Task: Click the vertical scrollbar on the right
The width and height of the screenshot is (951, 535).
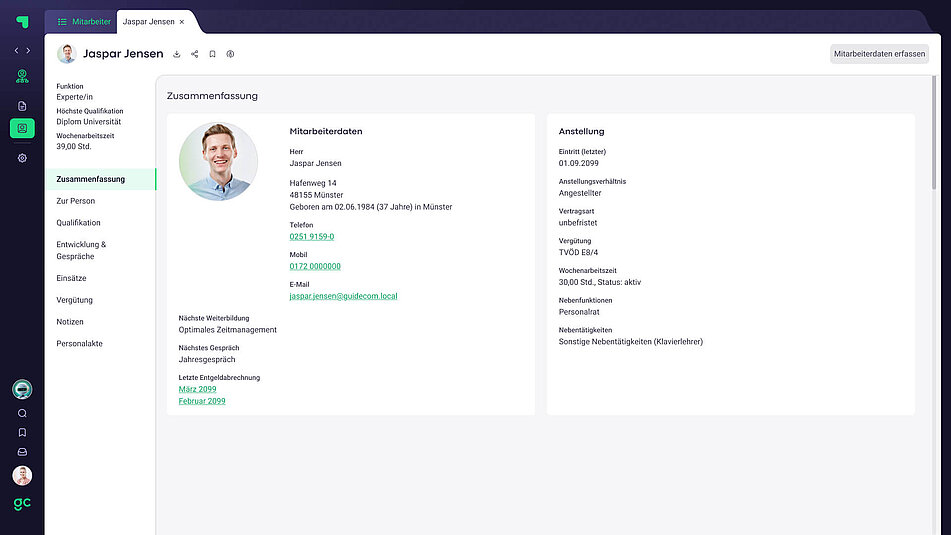Action: pyautogui.click(x=934, y=130)
